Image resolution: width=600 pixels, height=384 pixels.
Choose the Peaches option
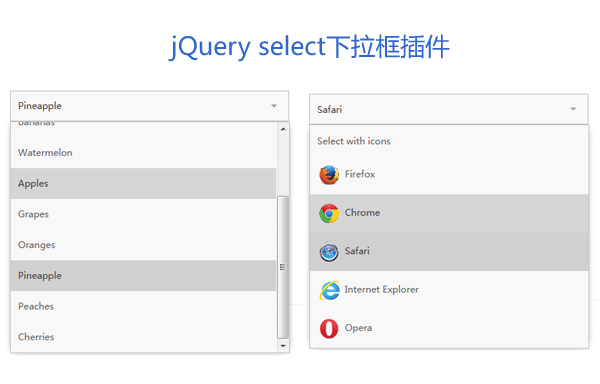(143, 306)
